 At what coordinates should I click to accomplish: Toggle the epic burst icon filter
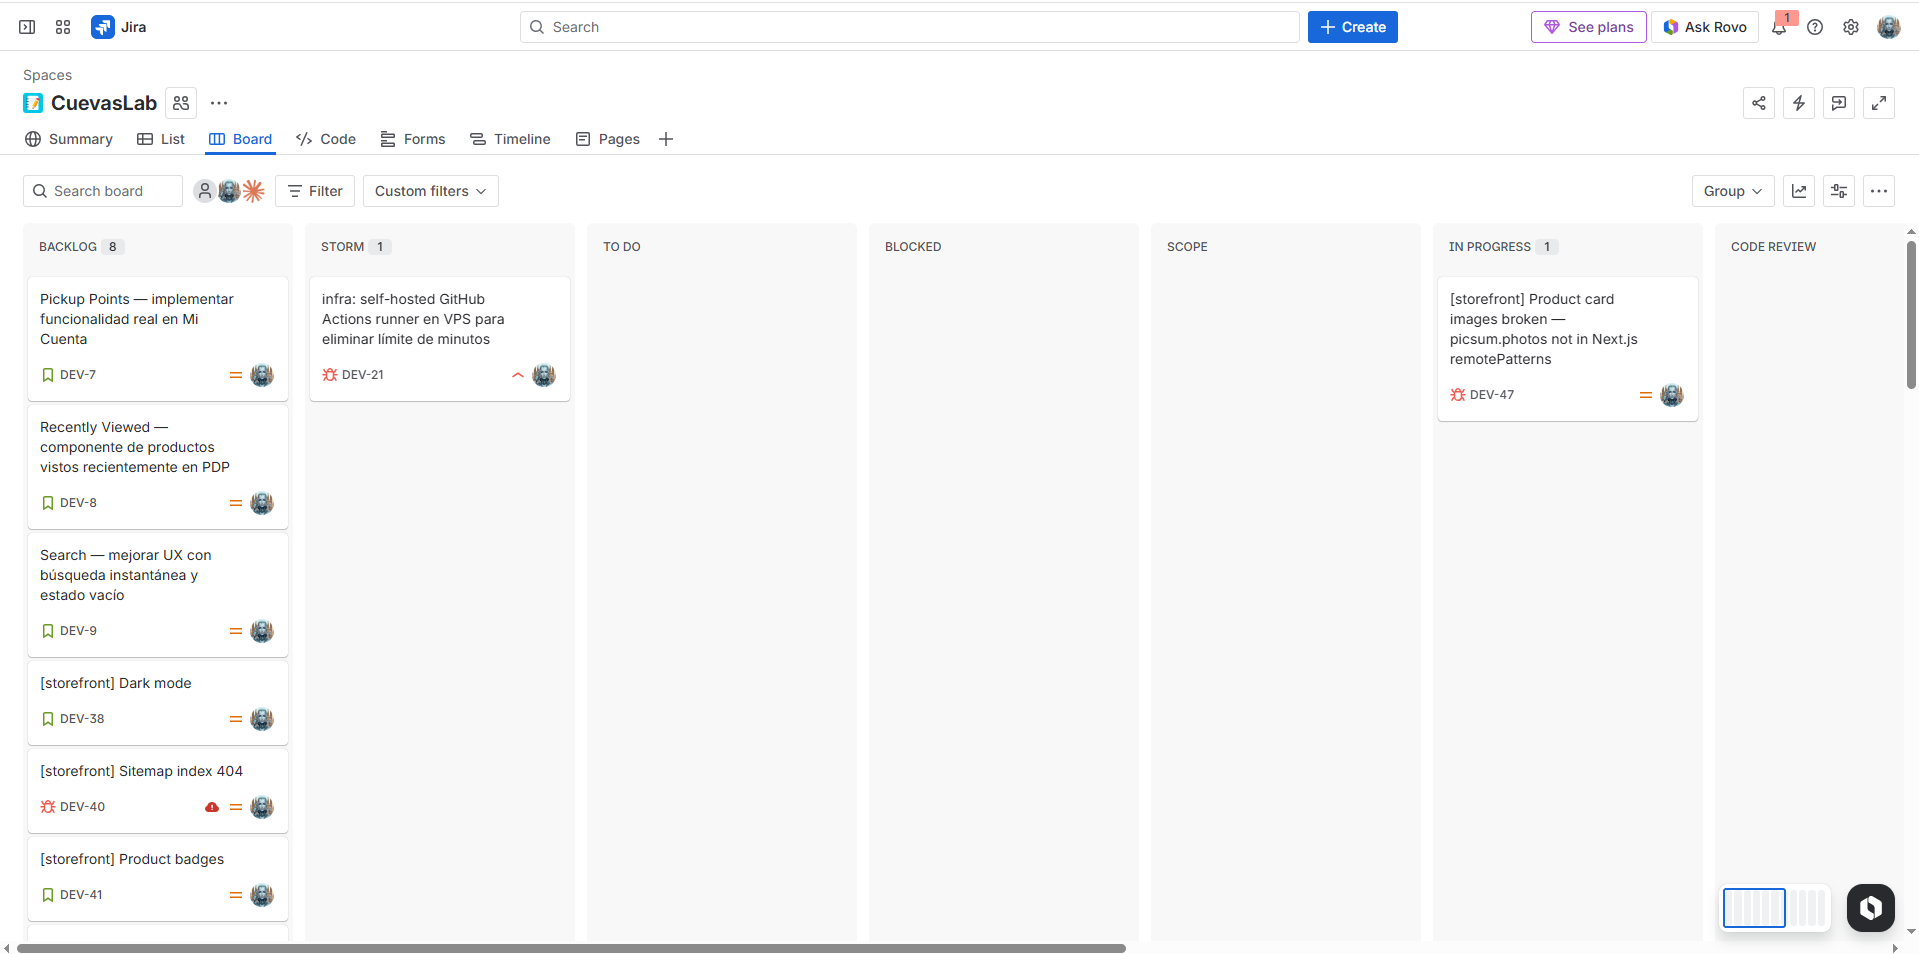pos(253,190)
